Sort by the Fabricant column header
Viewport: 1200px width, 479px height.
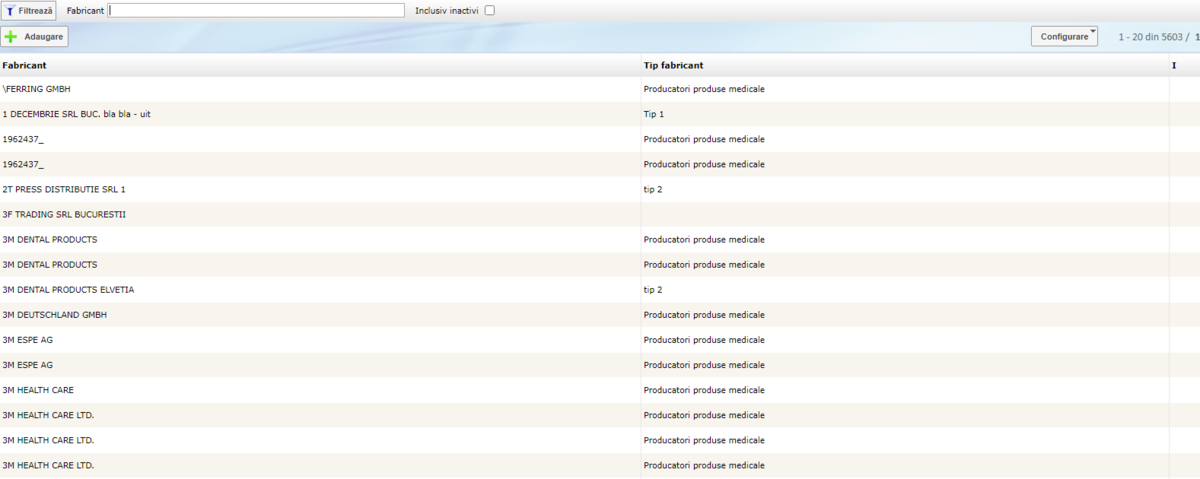click(24, 65)
